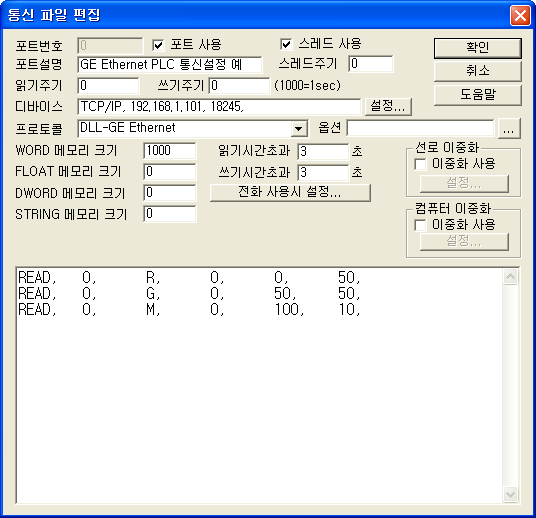
Task: Enable 이중화 사용 under 선로 이중화
Action: [420, 164]
